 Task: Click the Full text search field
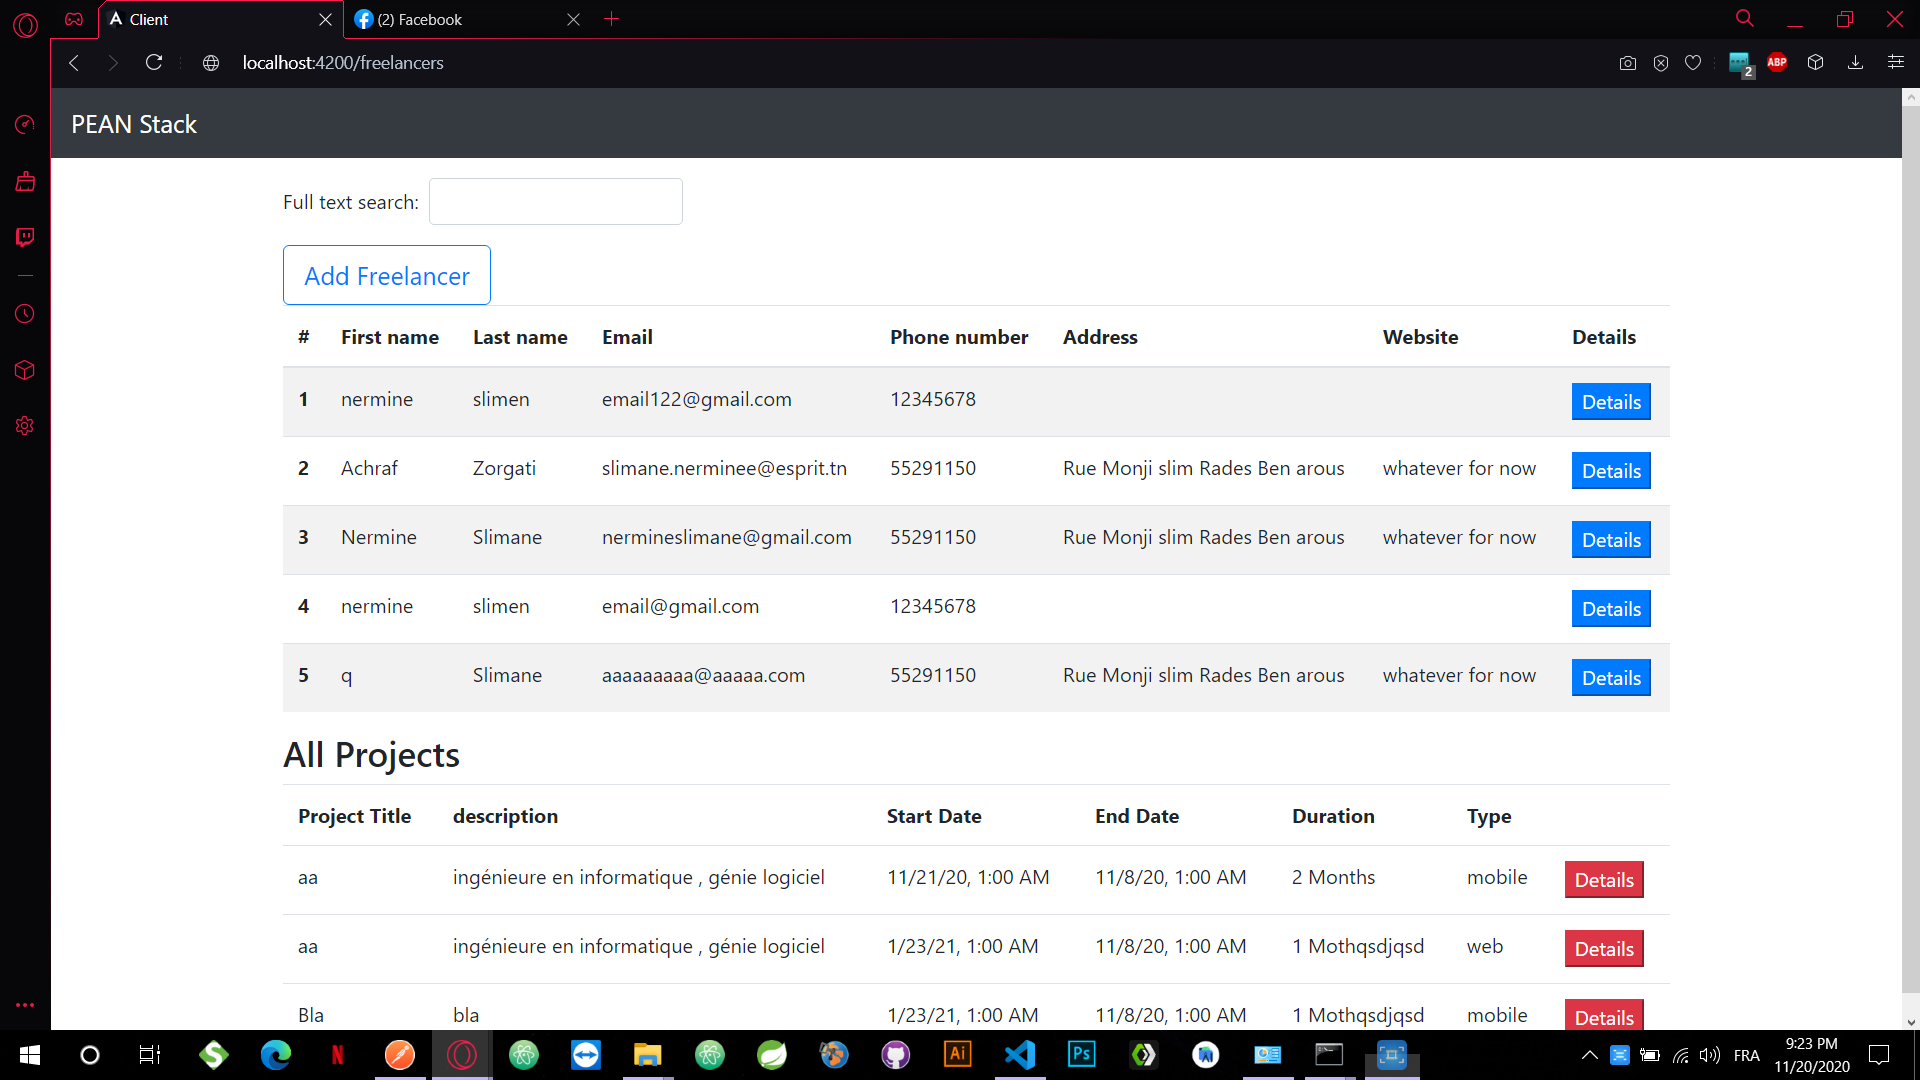[556, 202]
